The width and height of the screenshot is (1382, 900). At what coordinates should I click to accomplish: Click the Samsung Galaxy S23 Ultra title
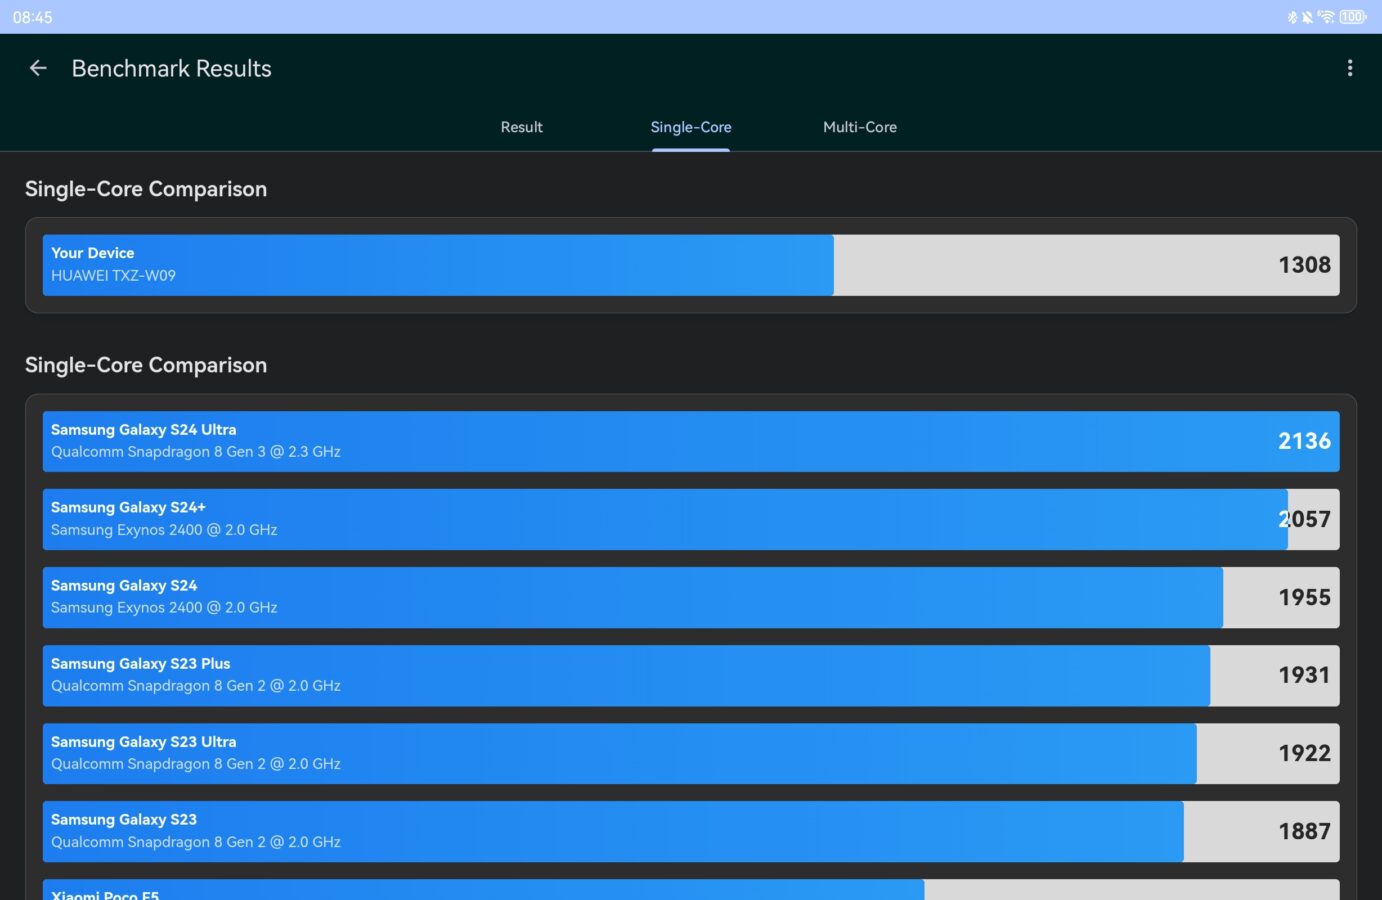[x=144, y=742]
